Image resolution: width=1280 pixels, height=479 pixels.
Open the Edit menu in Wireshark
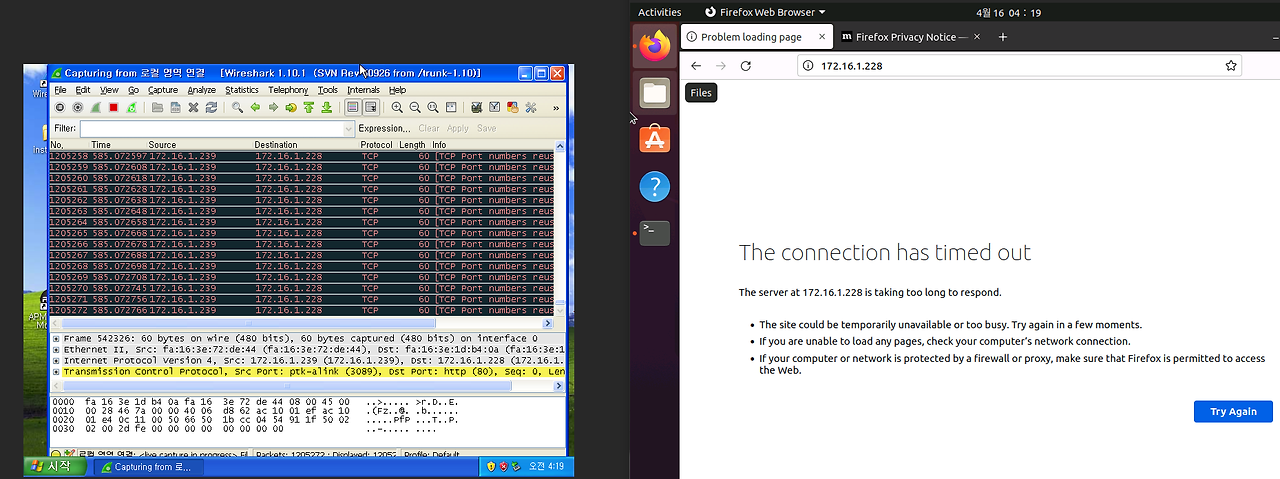coord(83,90)
